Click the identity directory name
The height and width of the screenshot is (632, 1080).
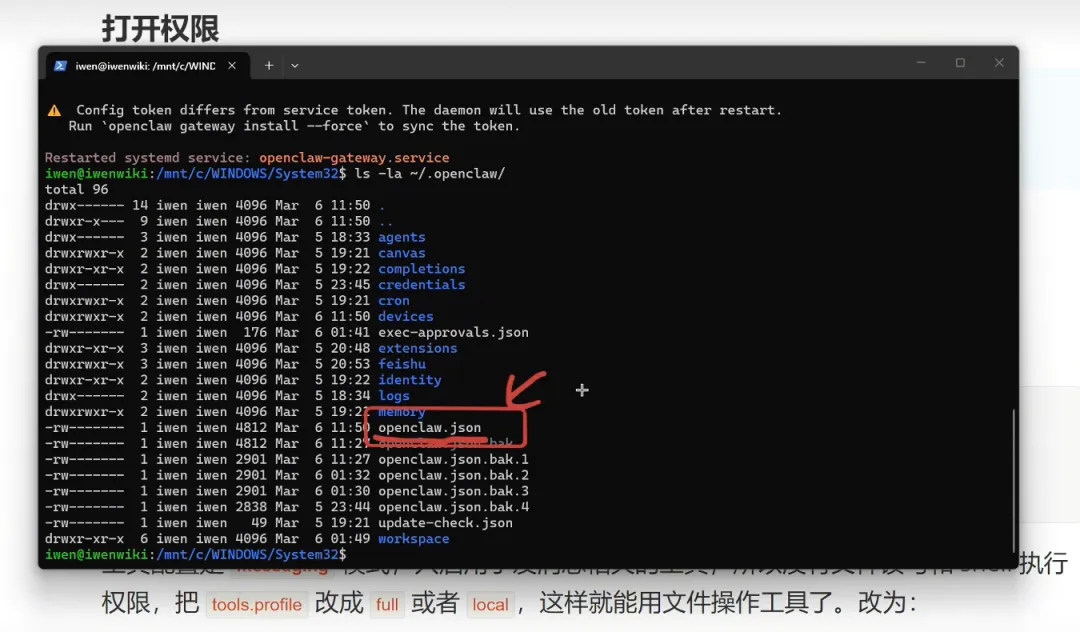(x=410, y=379)
